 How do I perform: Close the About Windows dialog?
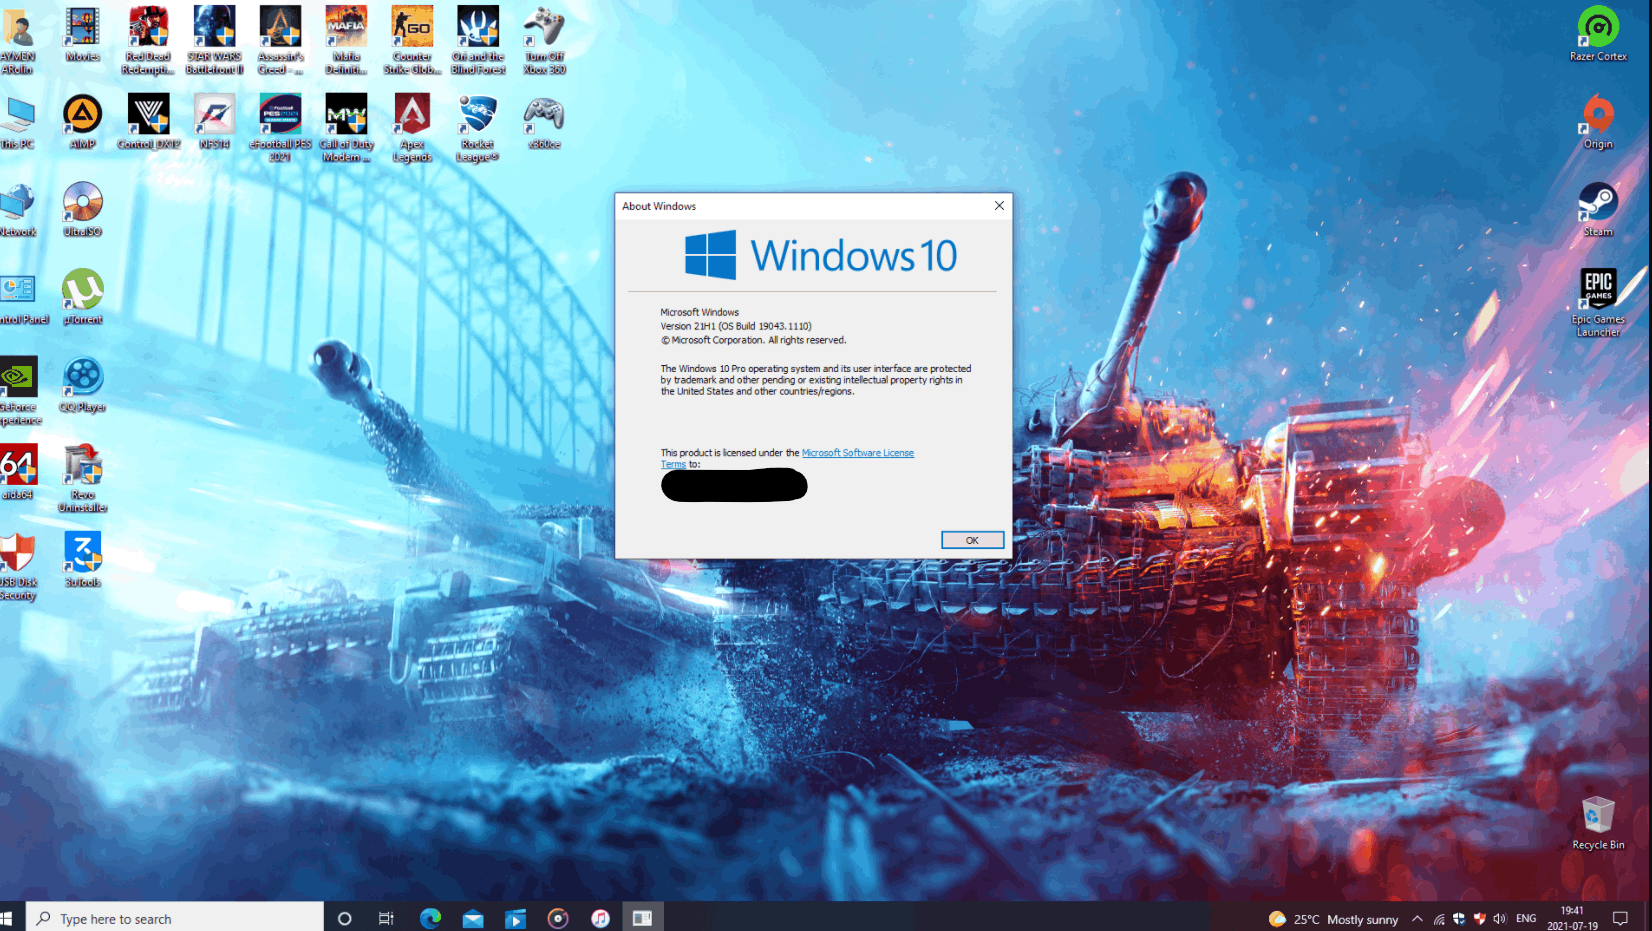click(x=999, y=206)
